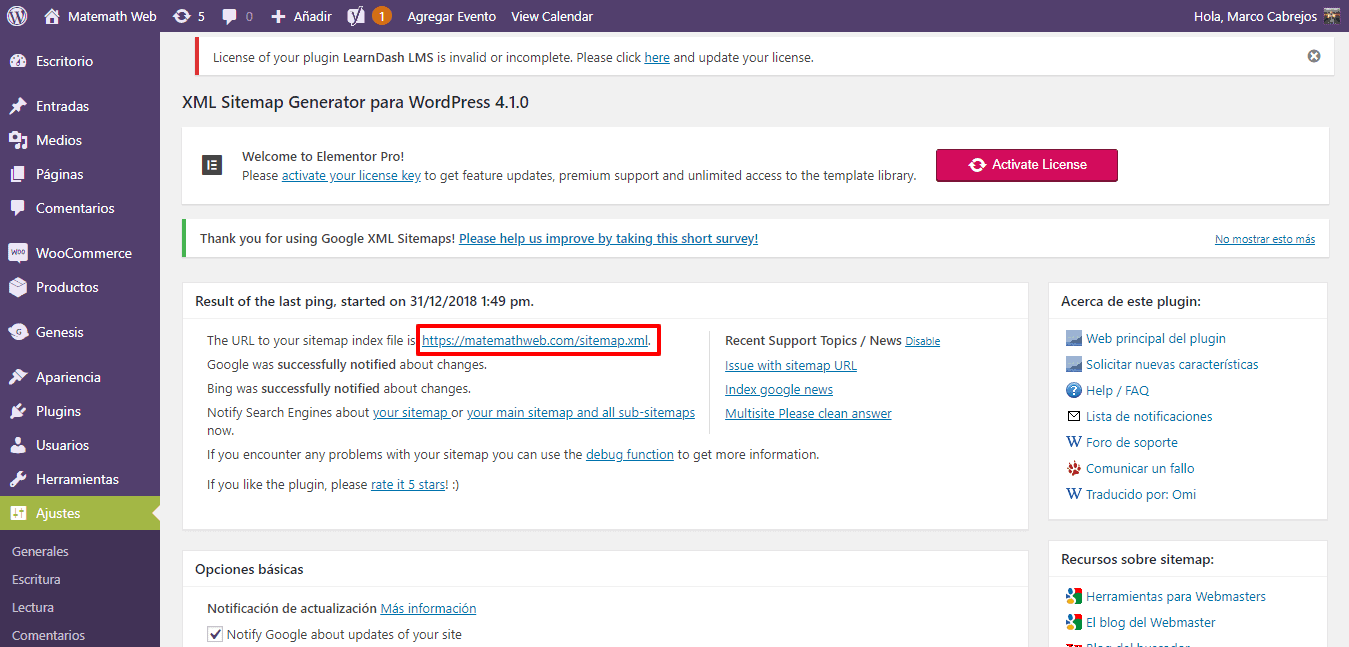Image resolution: width=1349 pixels, height=647 pixels.
Task: Click the Medios media icon
Action: click(x=18, y=140)
